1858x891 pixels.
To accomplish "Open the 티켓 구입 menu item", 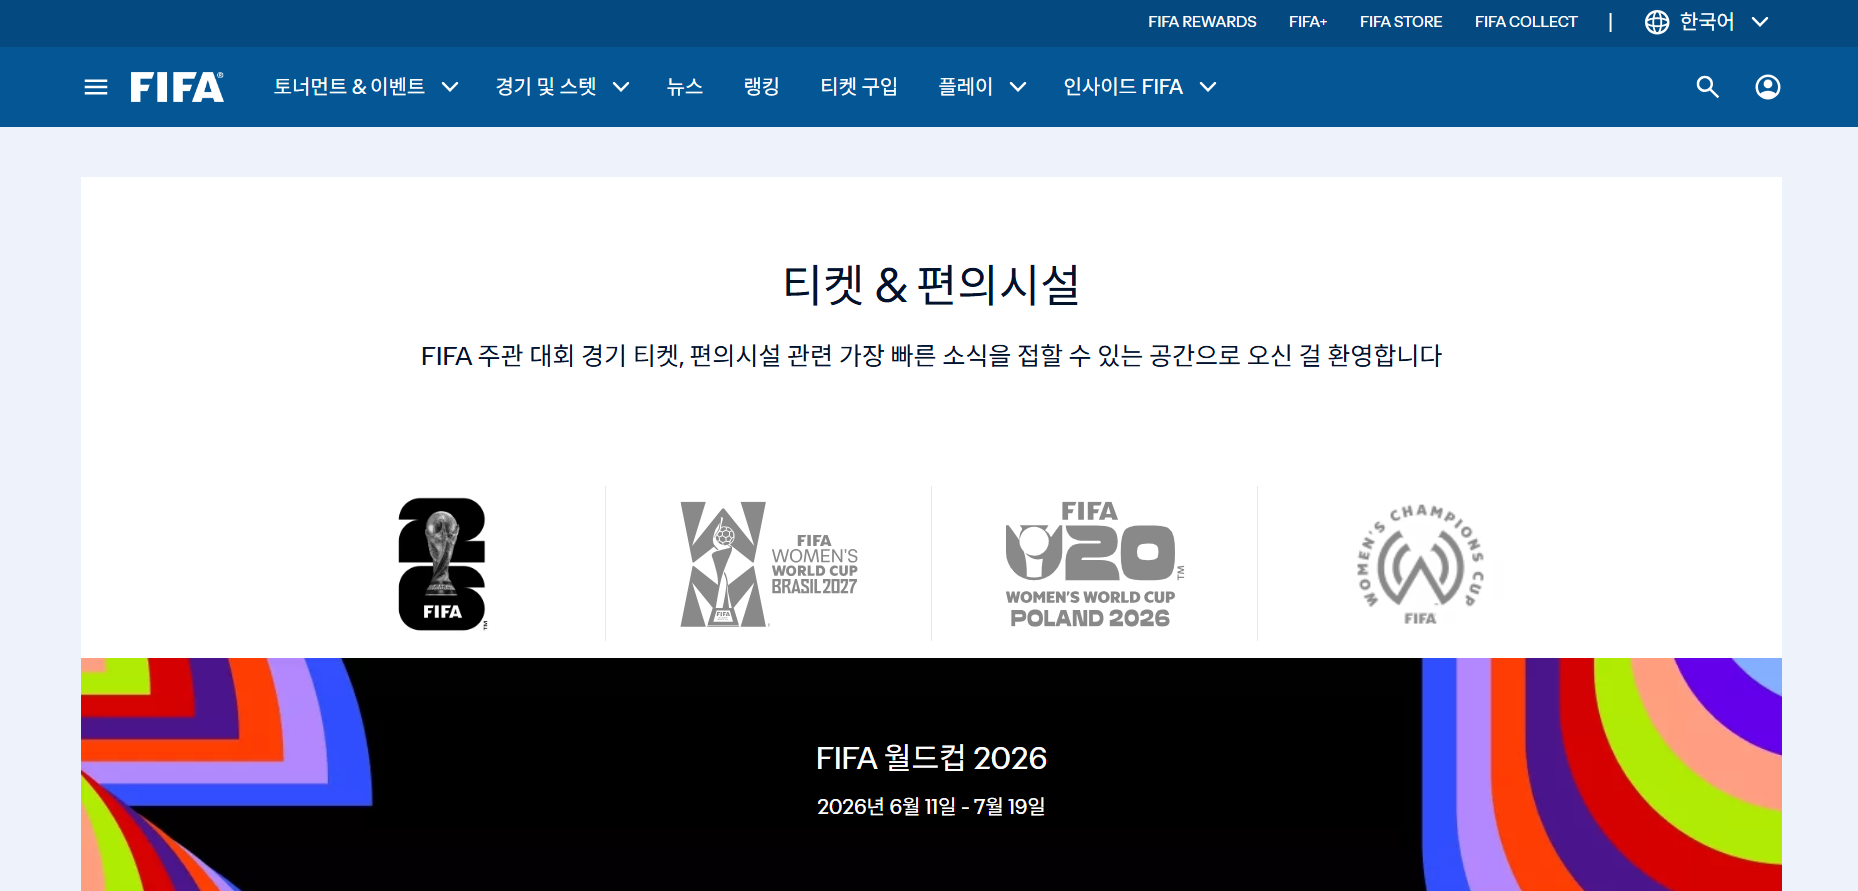I will [x=859, y=87].
